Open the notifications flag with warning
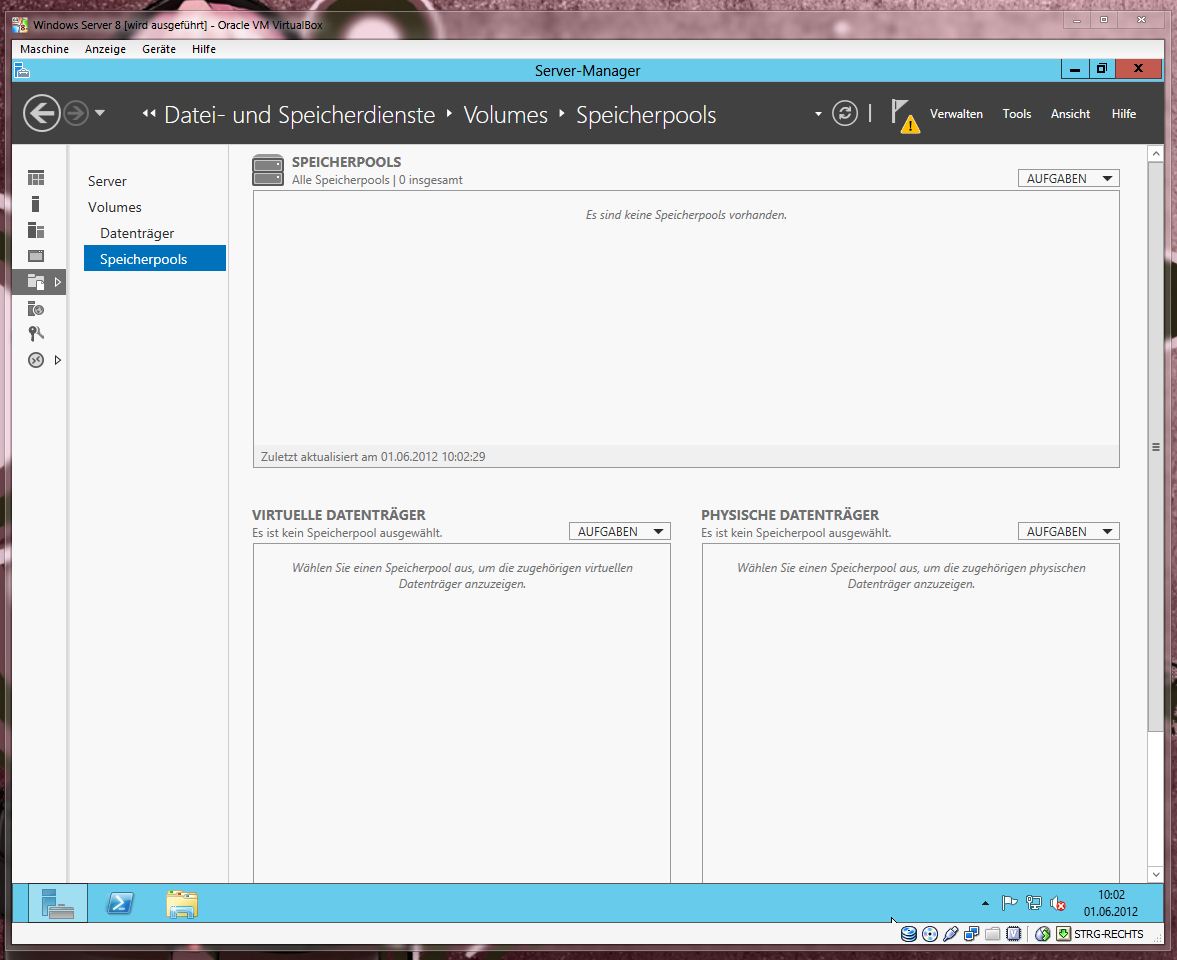The height and width of the screenshot is (960, 1177). click(x=903, y=115)
